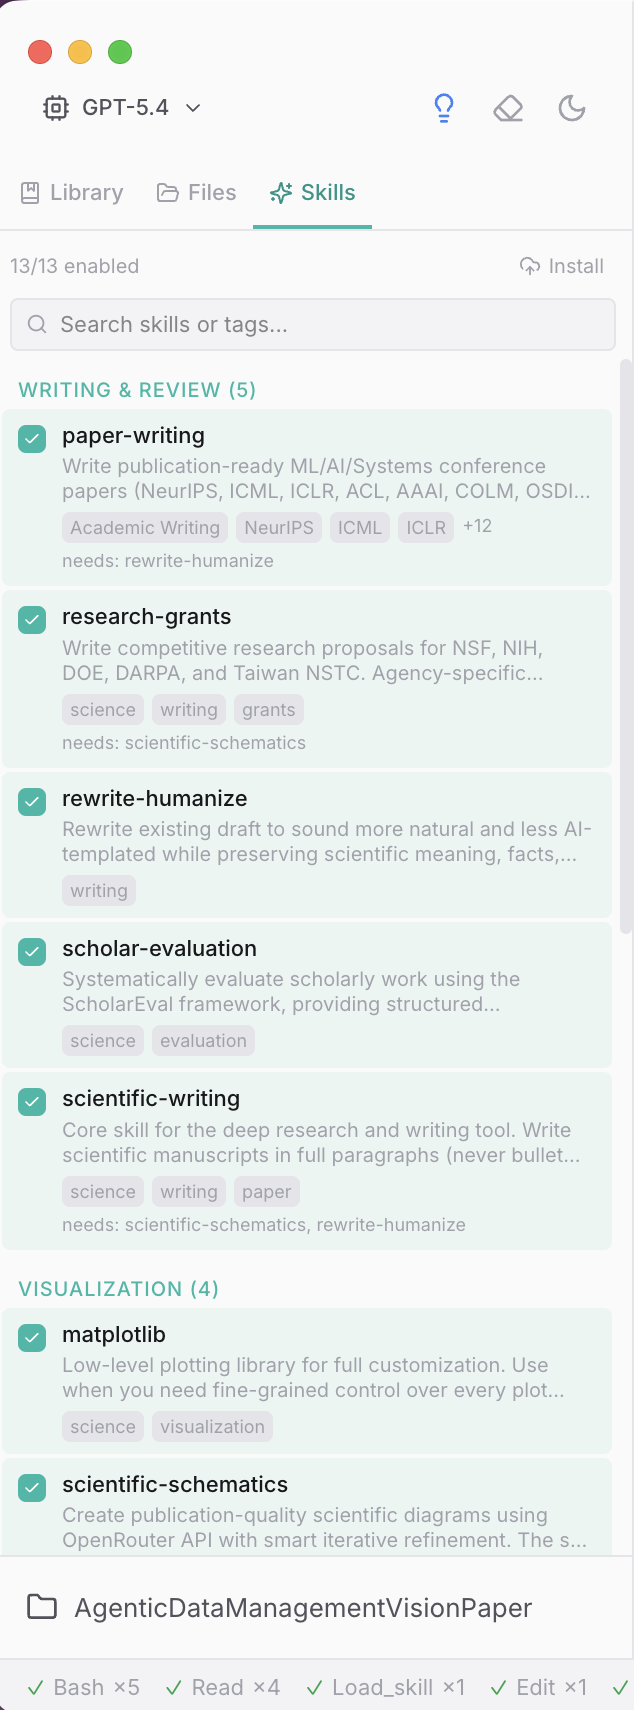Toggle the matplotlib skill off
The image size is (634, 1710).
click(x=31, y=1338)
